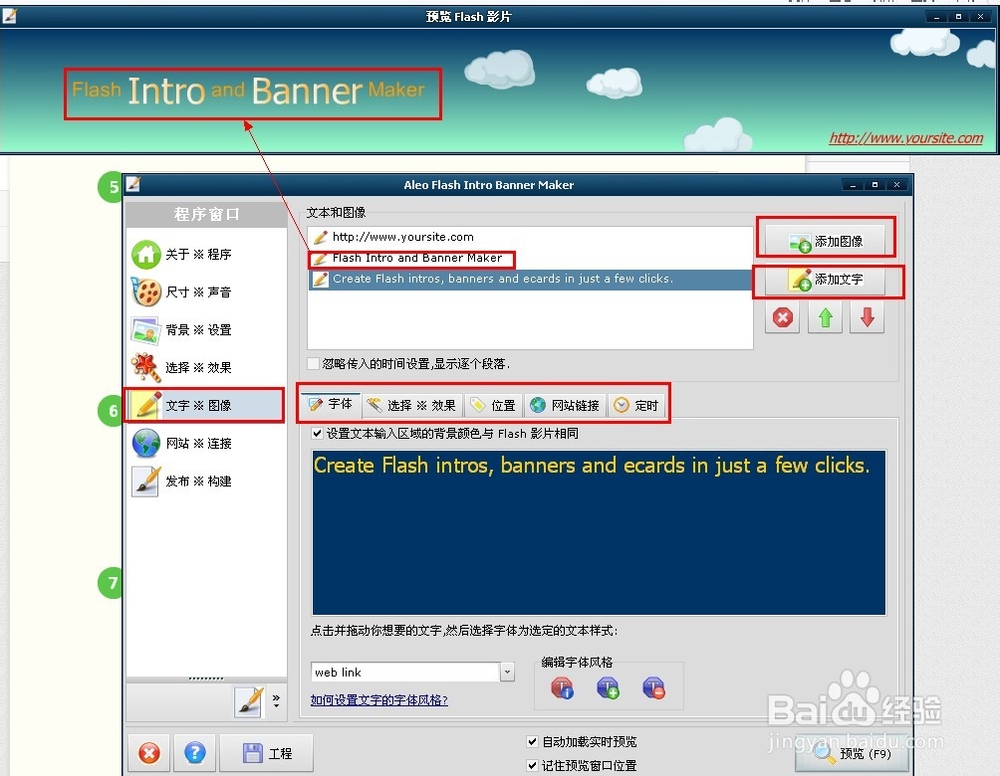Switch to the 网站链接 tab
This screenshot has width=1000, height=776.
pyautogui.click(x=565, y=406)
